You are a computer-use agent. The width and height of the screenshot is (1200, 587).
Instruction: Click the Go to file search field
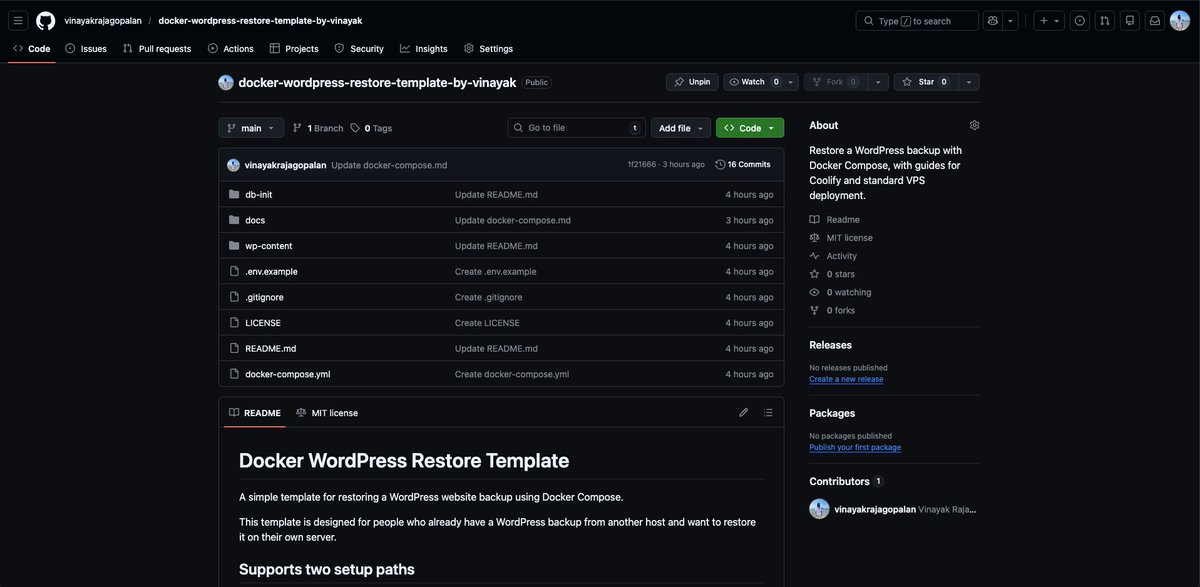pos(577,128)
